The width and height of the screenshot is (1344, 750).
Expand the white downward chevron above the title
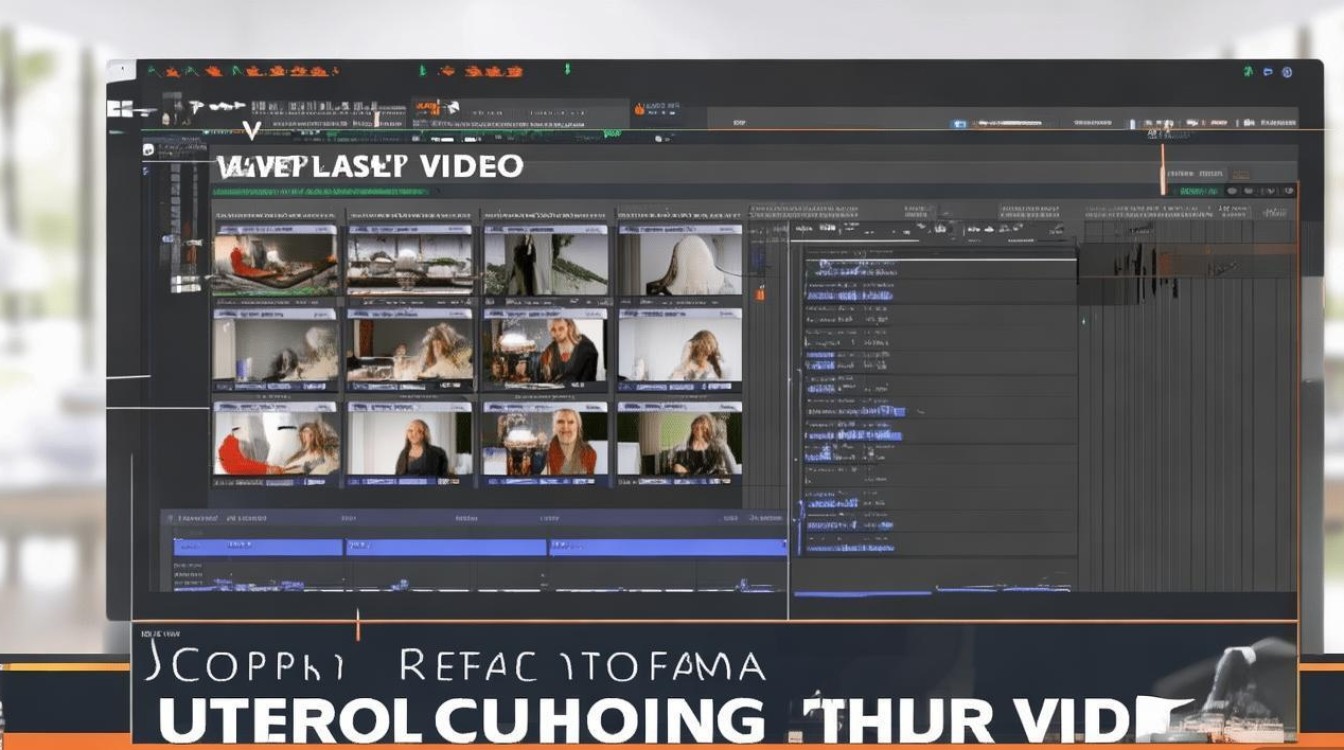click(x=252, y=130)
